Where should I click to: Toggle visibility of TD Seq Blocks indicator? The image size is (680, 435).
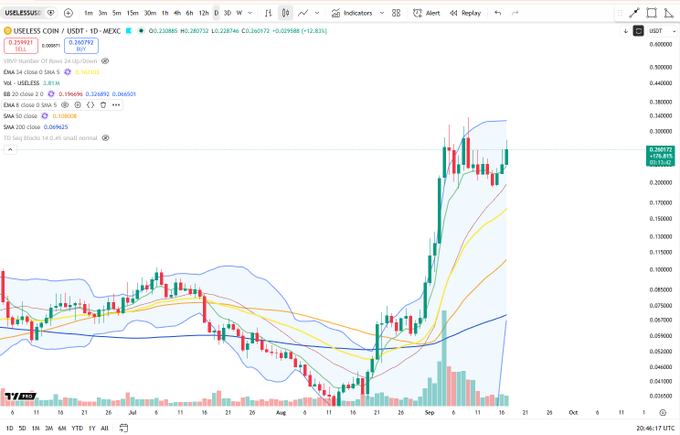(105, 138)
